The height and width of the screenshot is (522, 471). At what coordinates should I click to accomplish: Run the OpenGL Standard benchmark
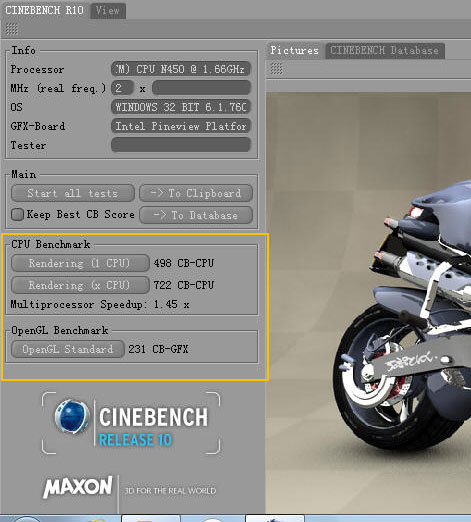(68, 349)
